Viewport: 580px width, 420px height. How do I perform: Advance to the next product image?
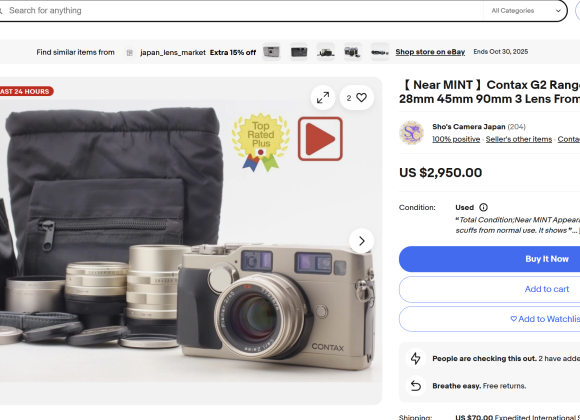[361, 241]
